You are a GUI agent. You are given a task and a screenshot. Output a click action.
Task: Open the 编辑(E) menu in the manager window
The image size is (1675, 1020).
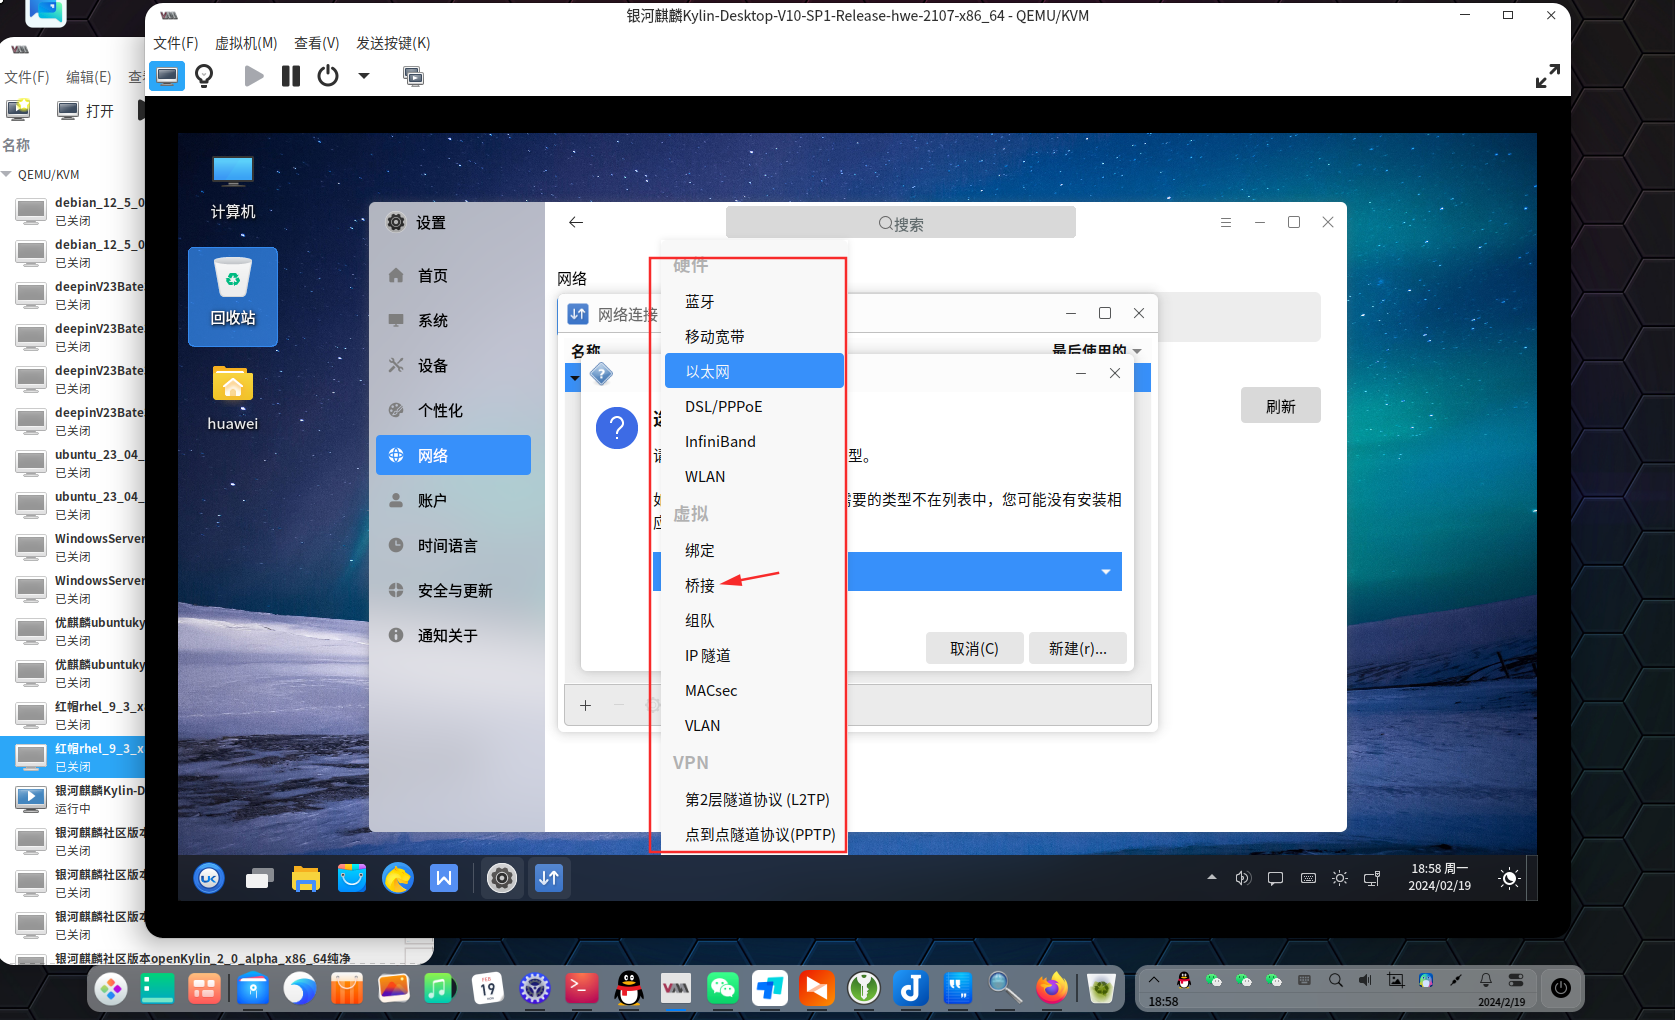pyautogui.click(x=89, y=77)
